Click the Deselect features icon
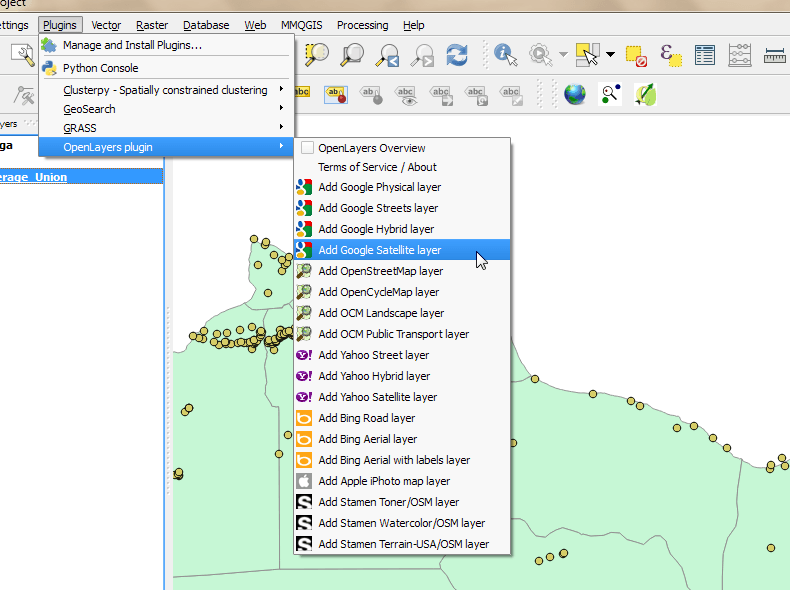The height and width of the screenshot is (590, 790). click(x=636, y=54)
